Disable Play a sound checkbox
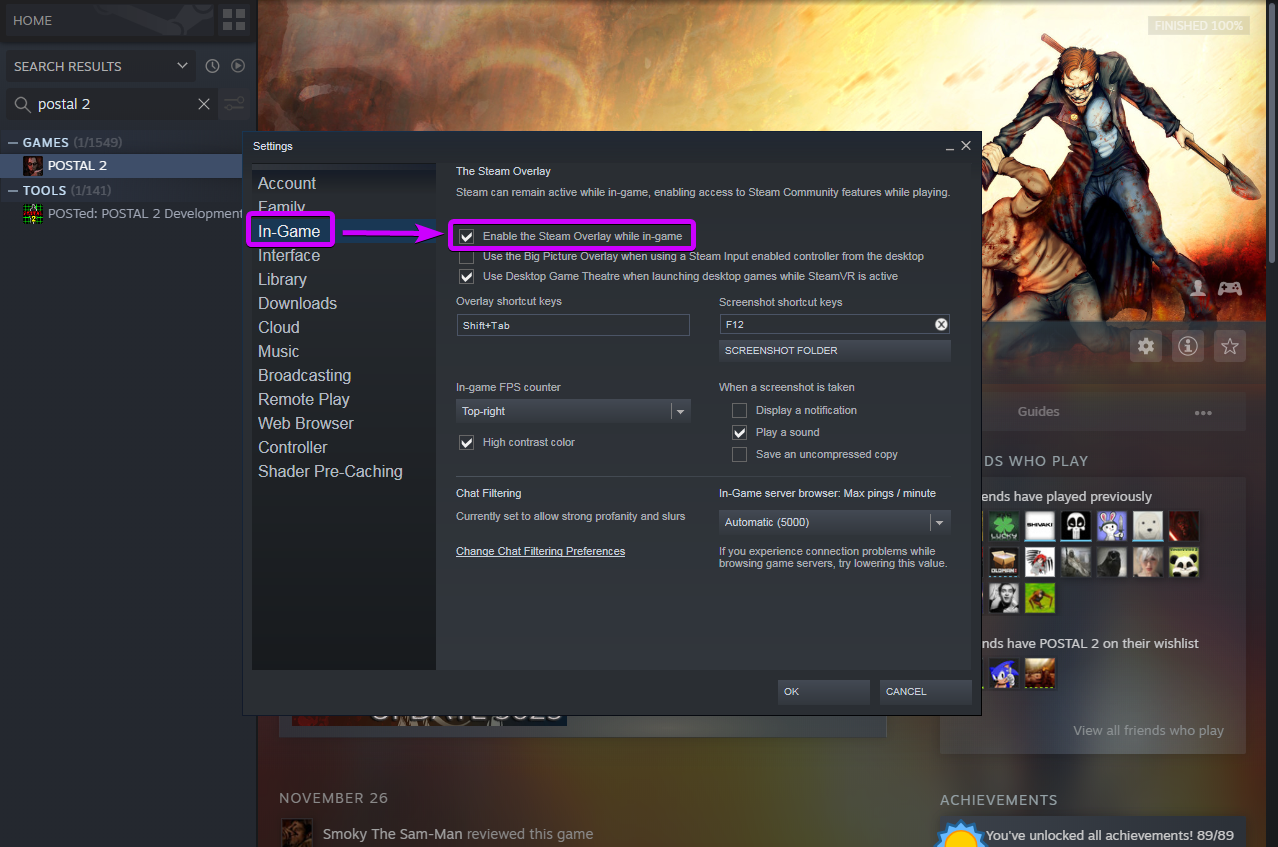This screenshot has height=847, width=1278. [x=739, y=433]
